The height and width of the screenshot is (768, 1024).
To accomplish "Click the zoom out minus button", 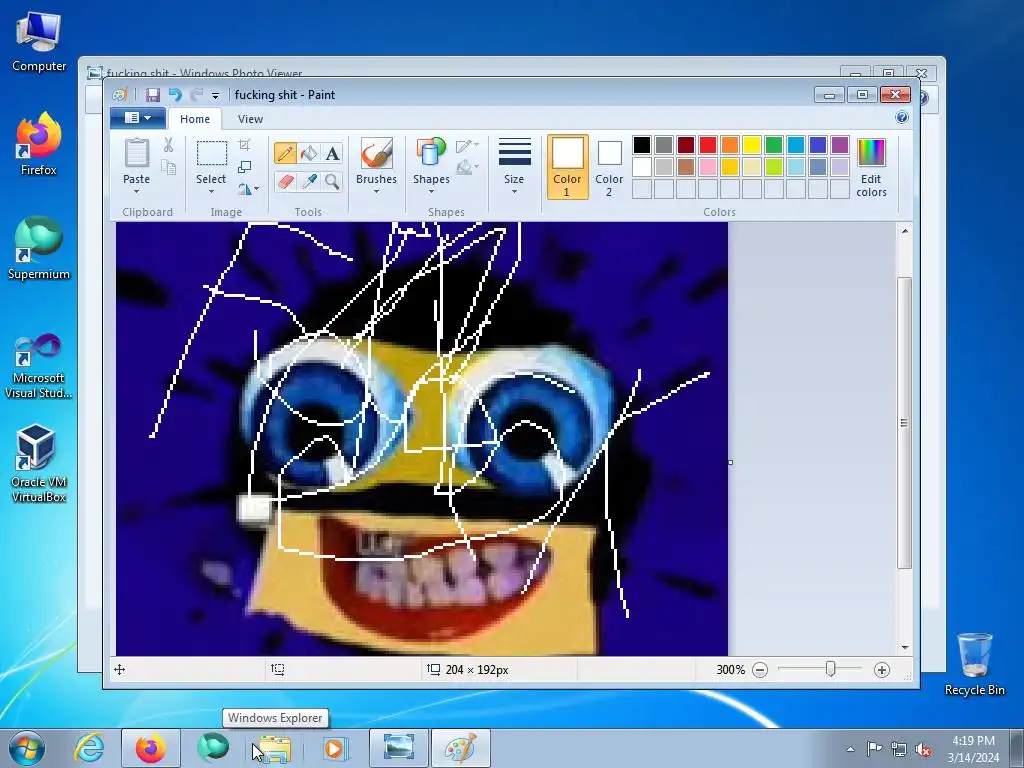I will pos(760,670).
